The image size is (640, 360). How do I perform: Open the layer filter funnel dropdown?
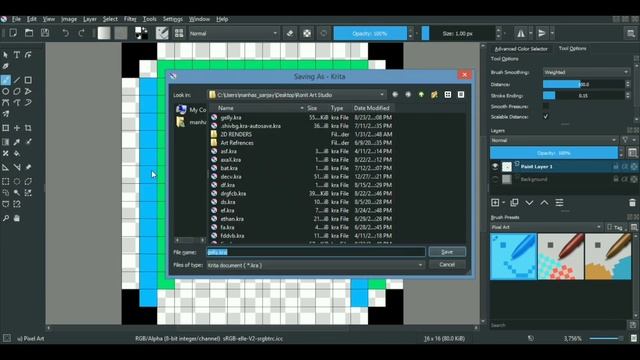coord(628,140)
